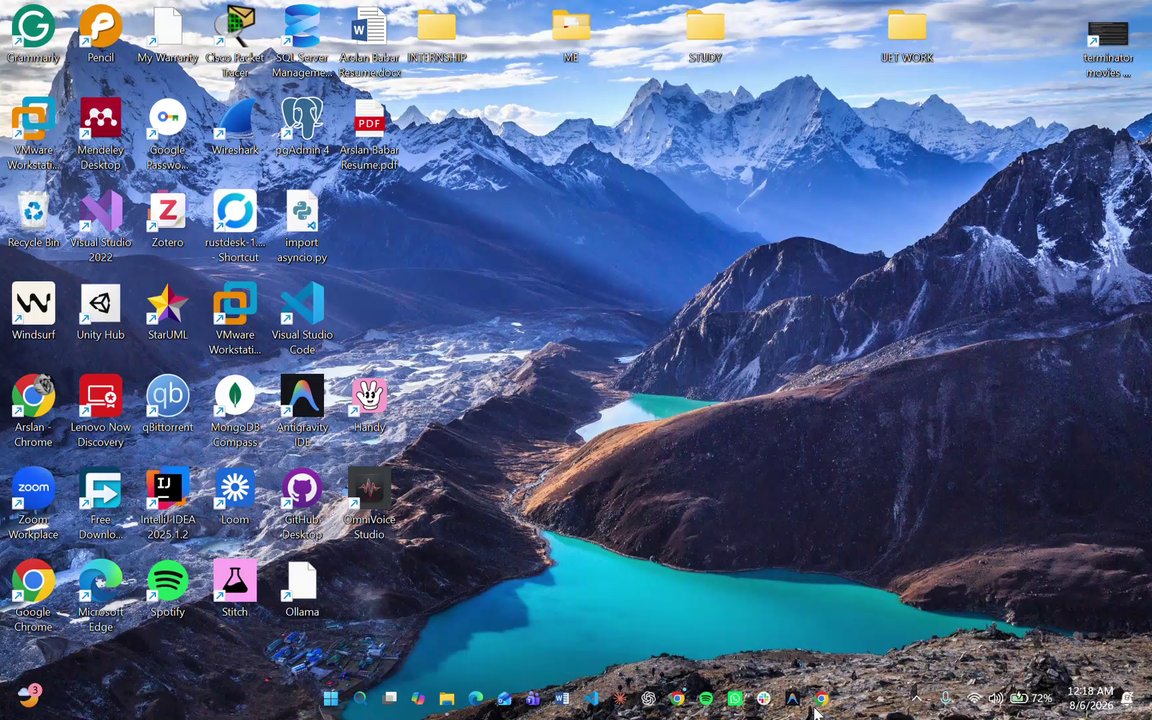Open OmniVoice Studio shortcut
Screen dimensions: 1152x720
point(370,488)
